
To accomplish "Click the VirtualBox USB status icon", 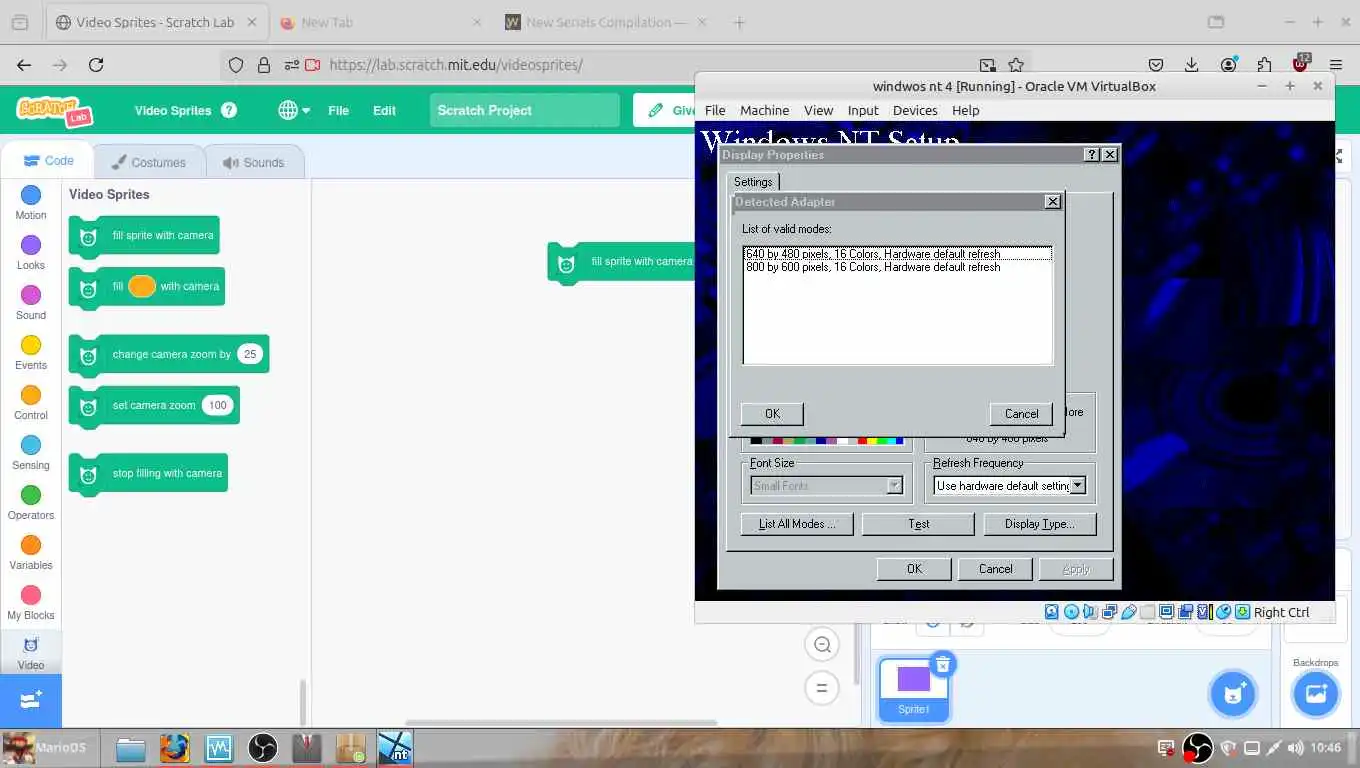I will tap(1129, 612).
